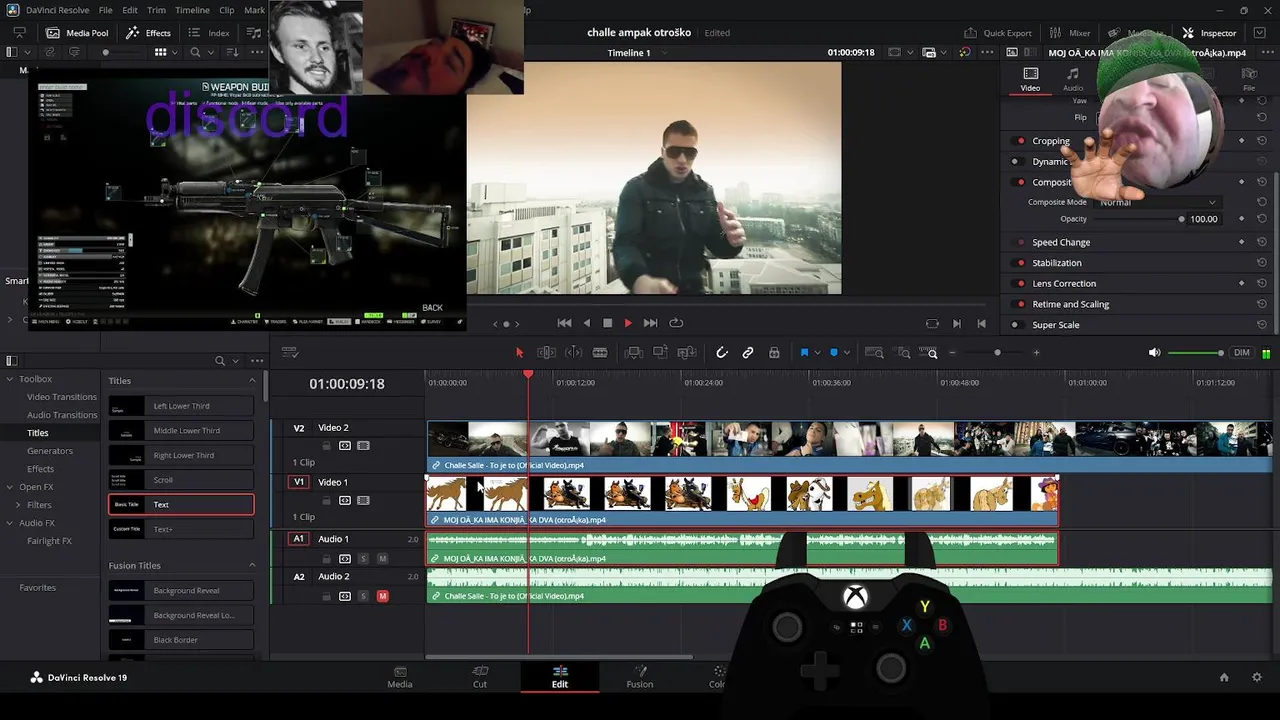Toggle linked selection chain icon
Viewport: 1280px width, 720px height.
pos(748,353)
